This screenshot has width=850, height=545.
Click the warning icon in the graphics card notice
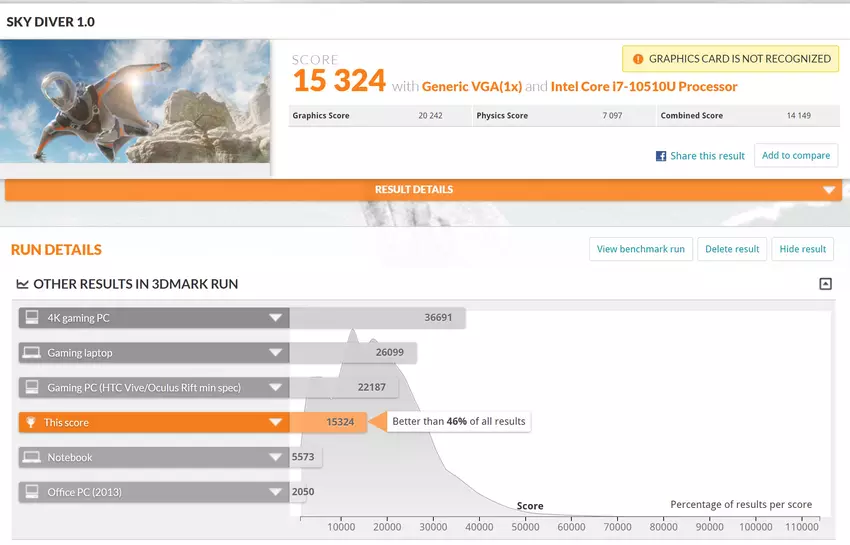pyautogui.click(x=637, y=59)
